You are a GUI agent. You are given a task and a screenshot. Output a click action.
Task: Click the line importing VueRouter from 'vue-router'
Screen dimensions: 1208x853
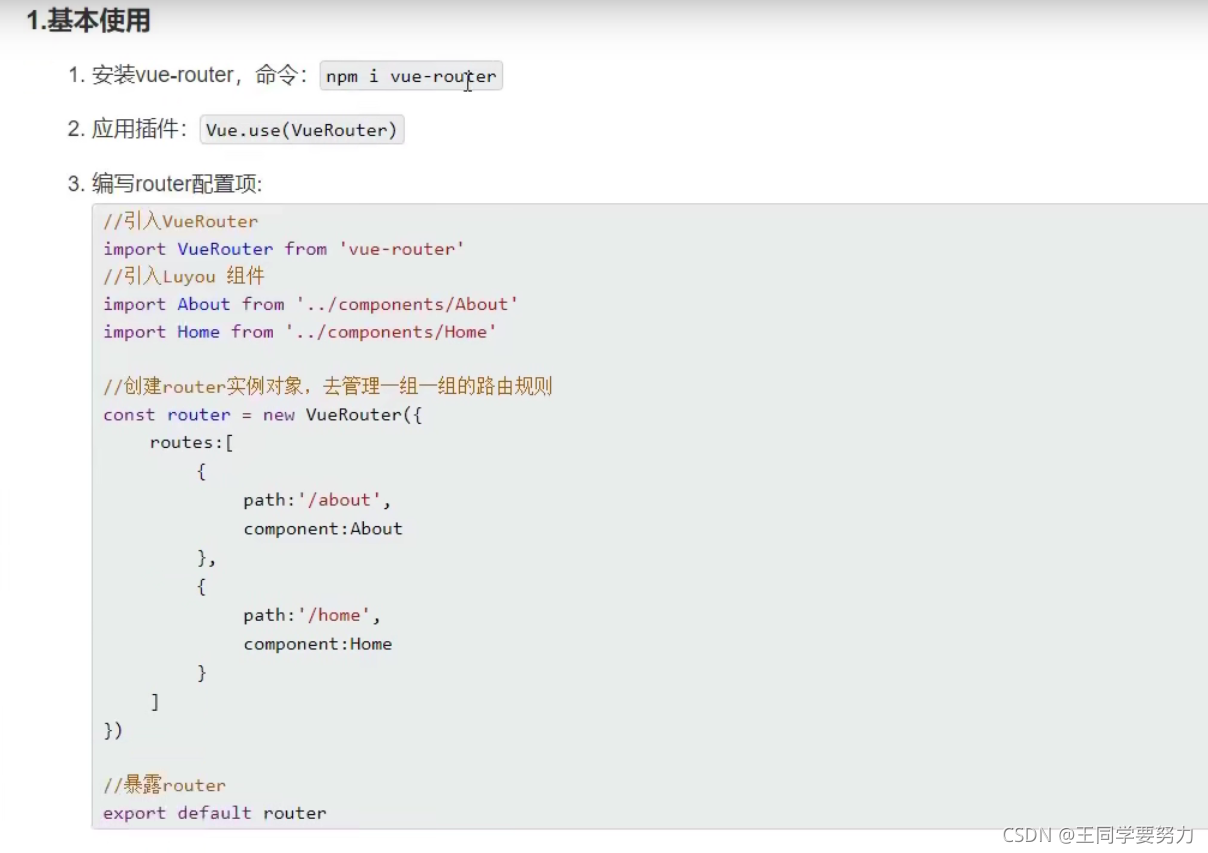point(284,249)
